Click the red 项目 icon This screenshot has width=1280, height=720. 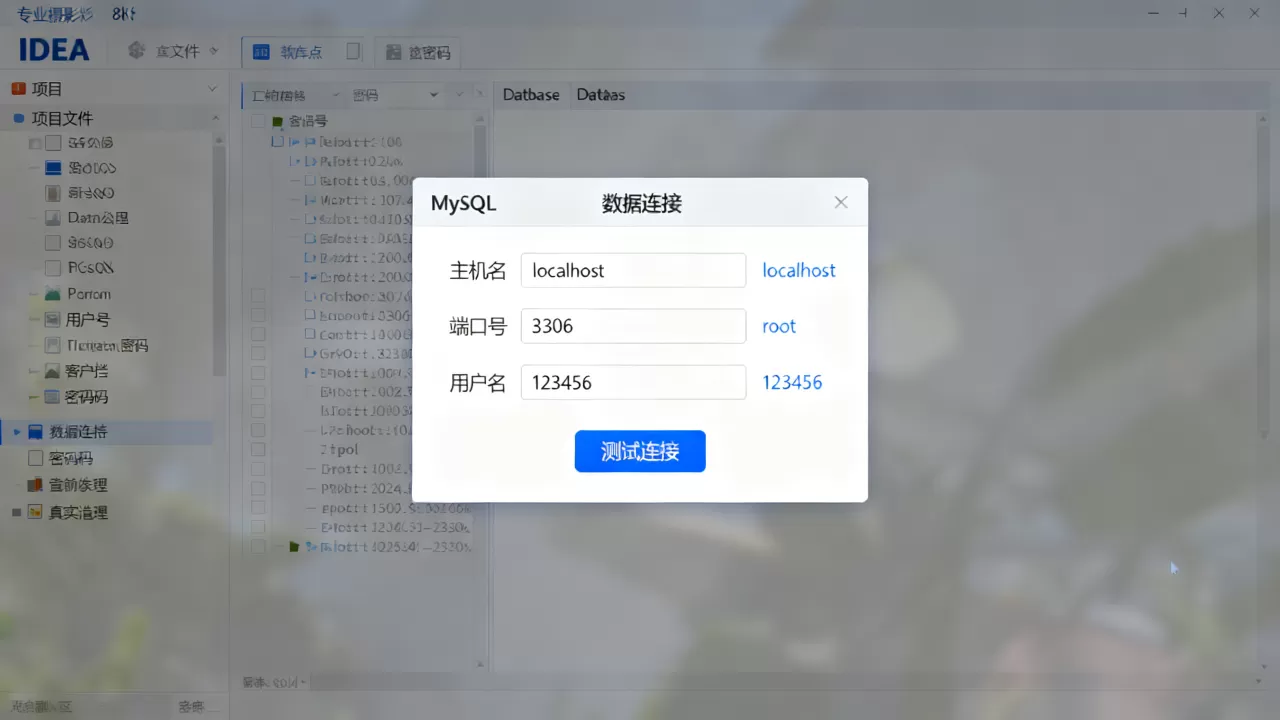[18, 88]
